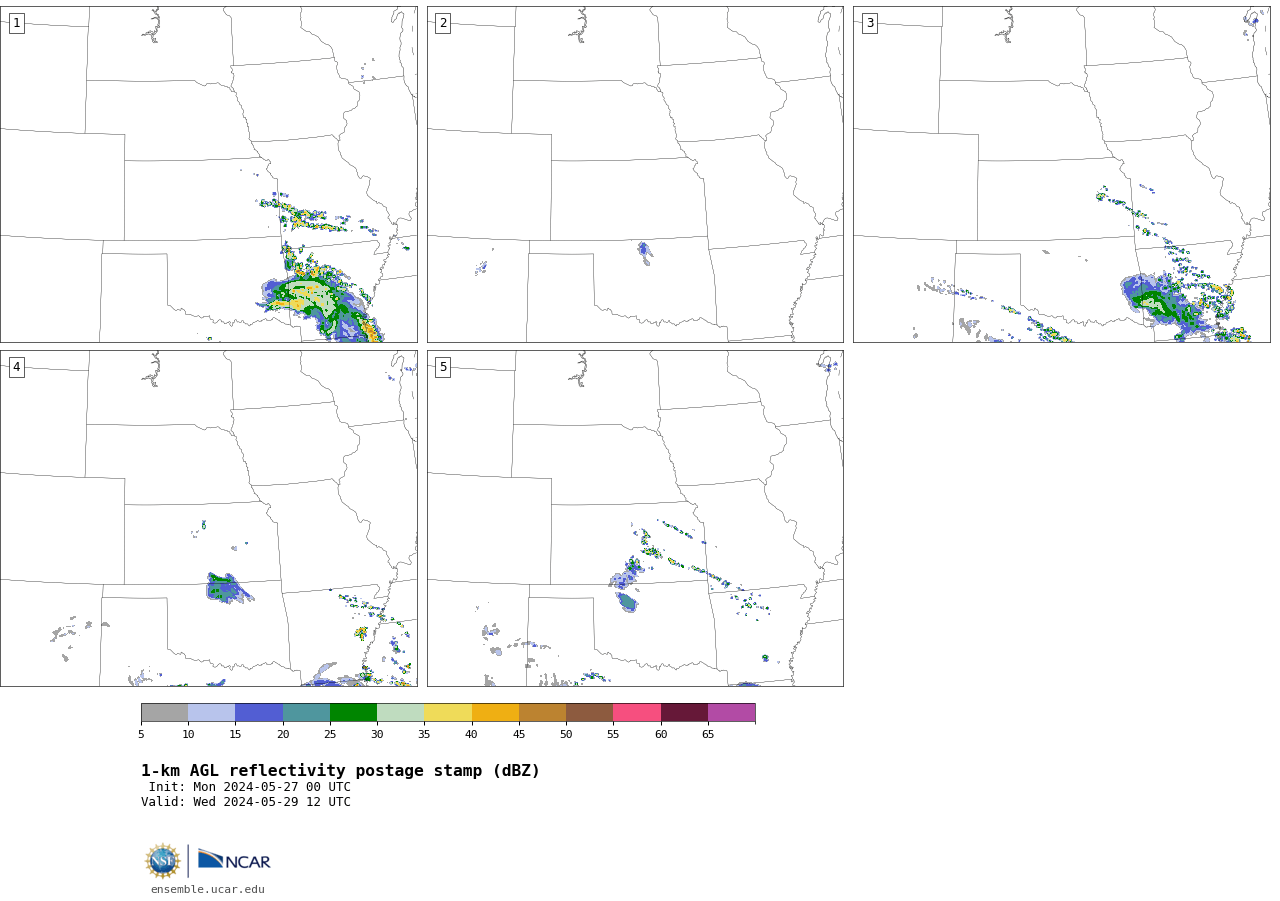Viewport: 1280px width, 901px height.
Task: Click the colorbar tick label 50
Action: (566, 735)
